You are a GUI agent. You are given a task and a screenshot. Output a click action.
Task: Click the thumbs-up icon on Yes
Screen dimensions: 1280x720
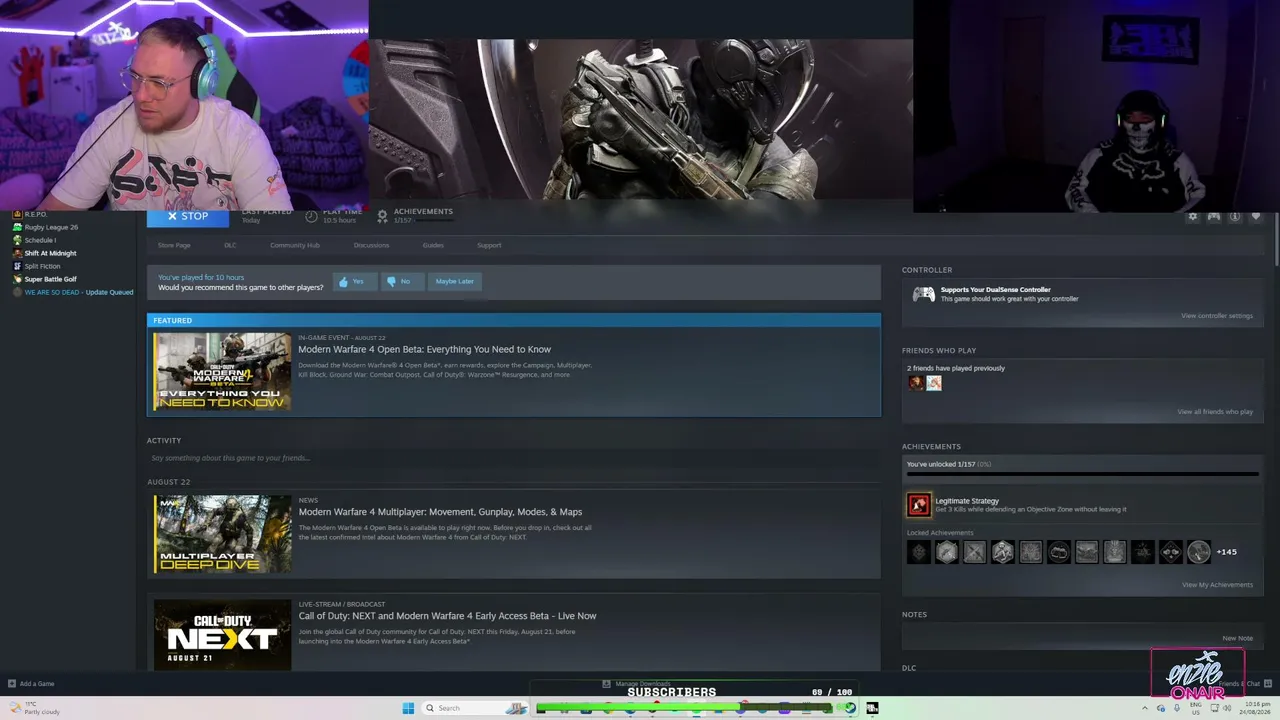[344, 282]
